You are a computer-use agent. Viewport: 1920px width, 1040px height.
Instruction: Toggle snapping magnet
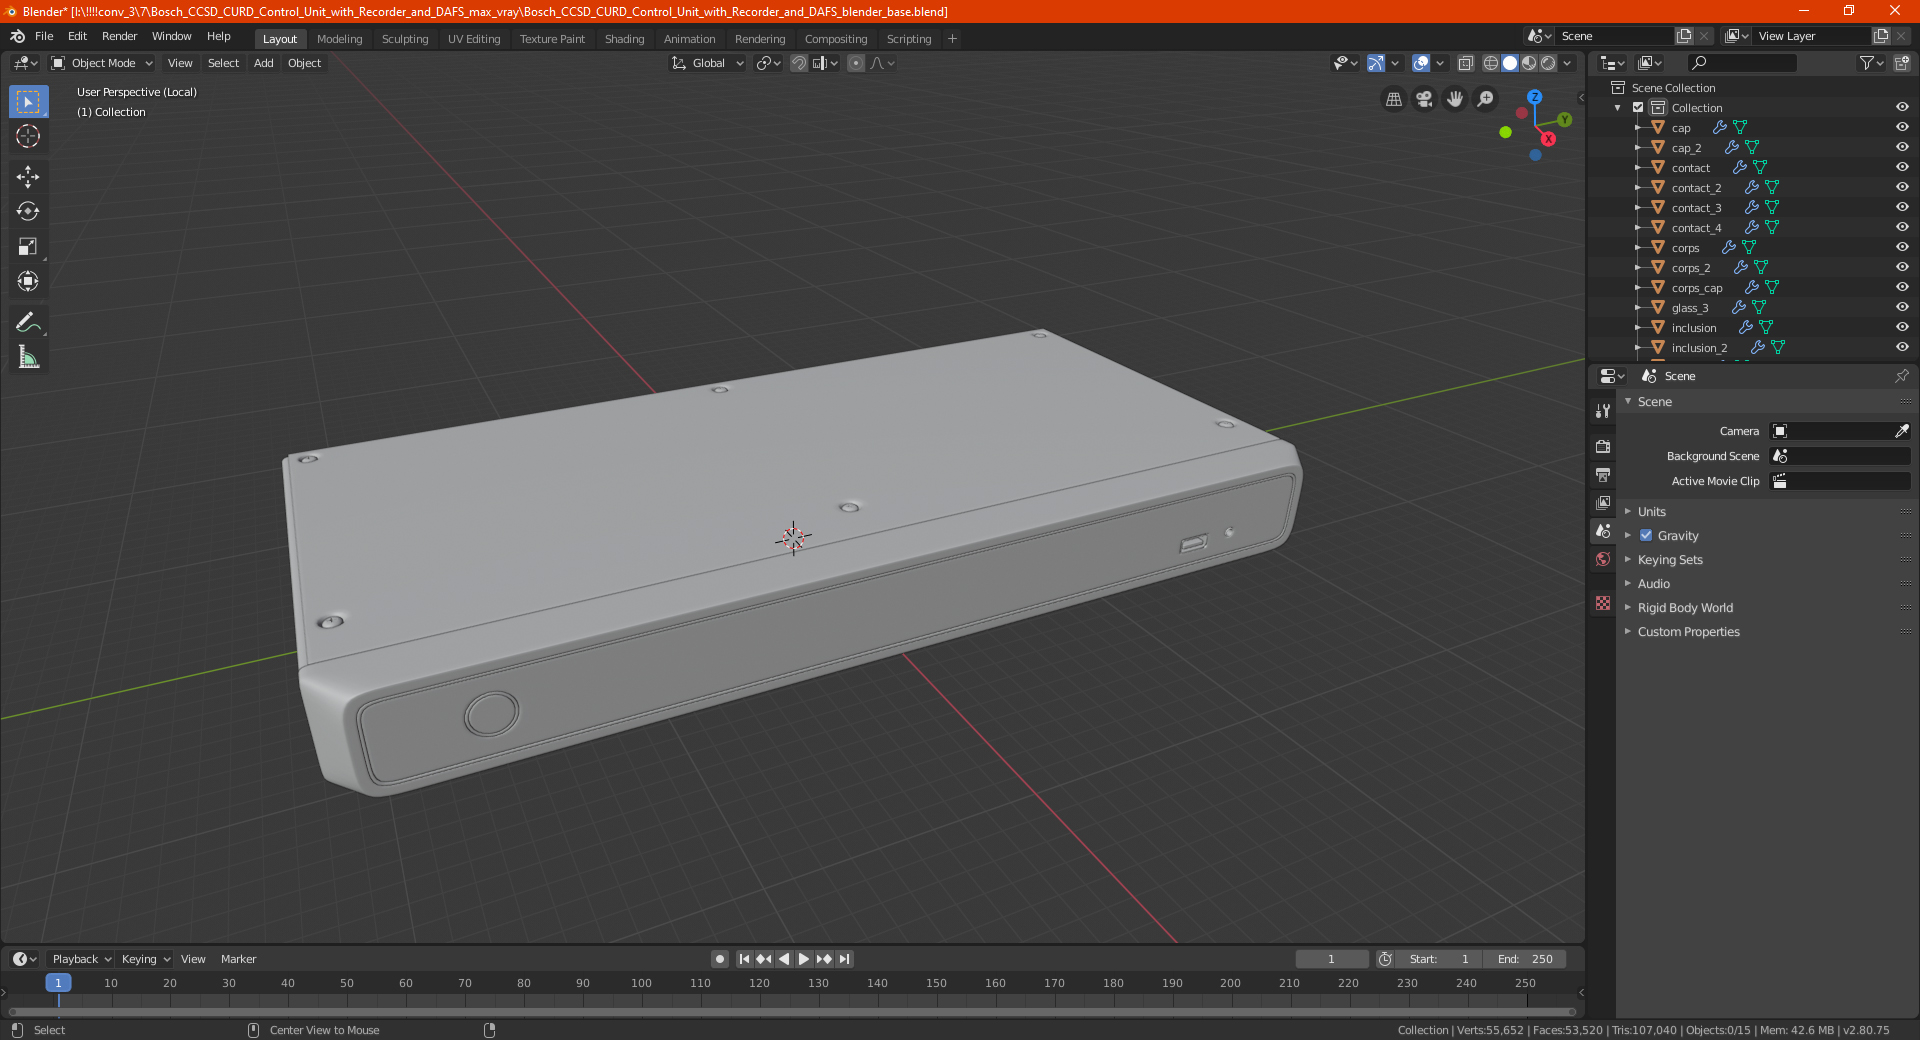pos(799,63)
